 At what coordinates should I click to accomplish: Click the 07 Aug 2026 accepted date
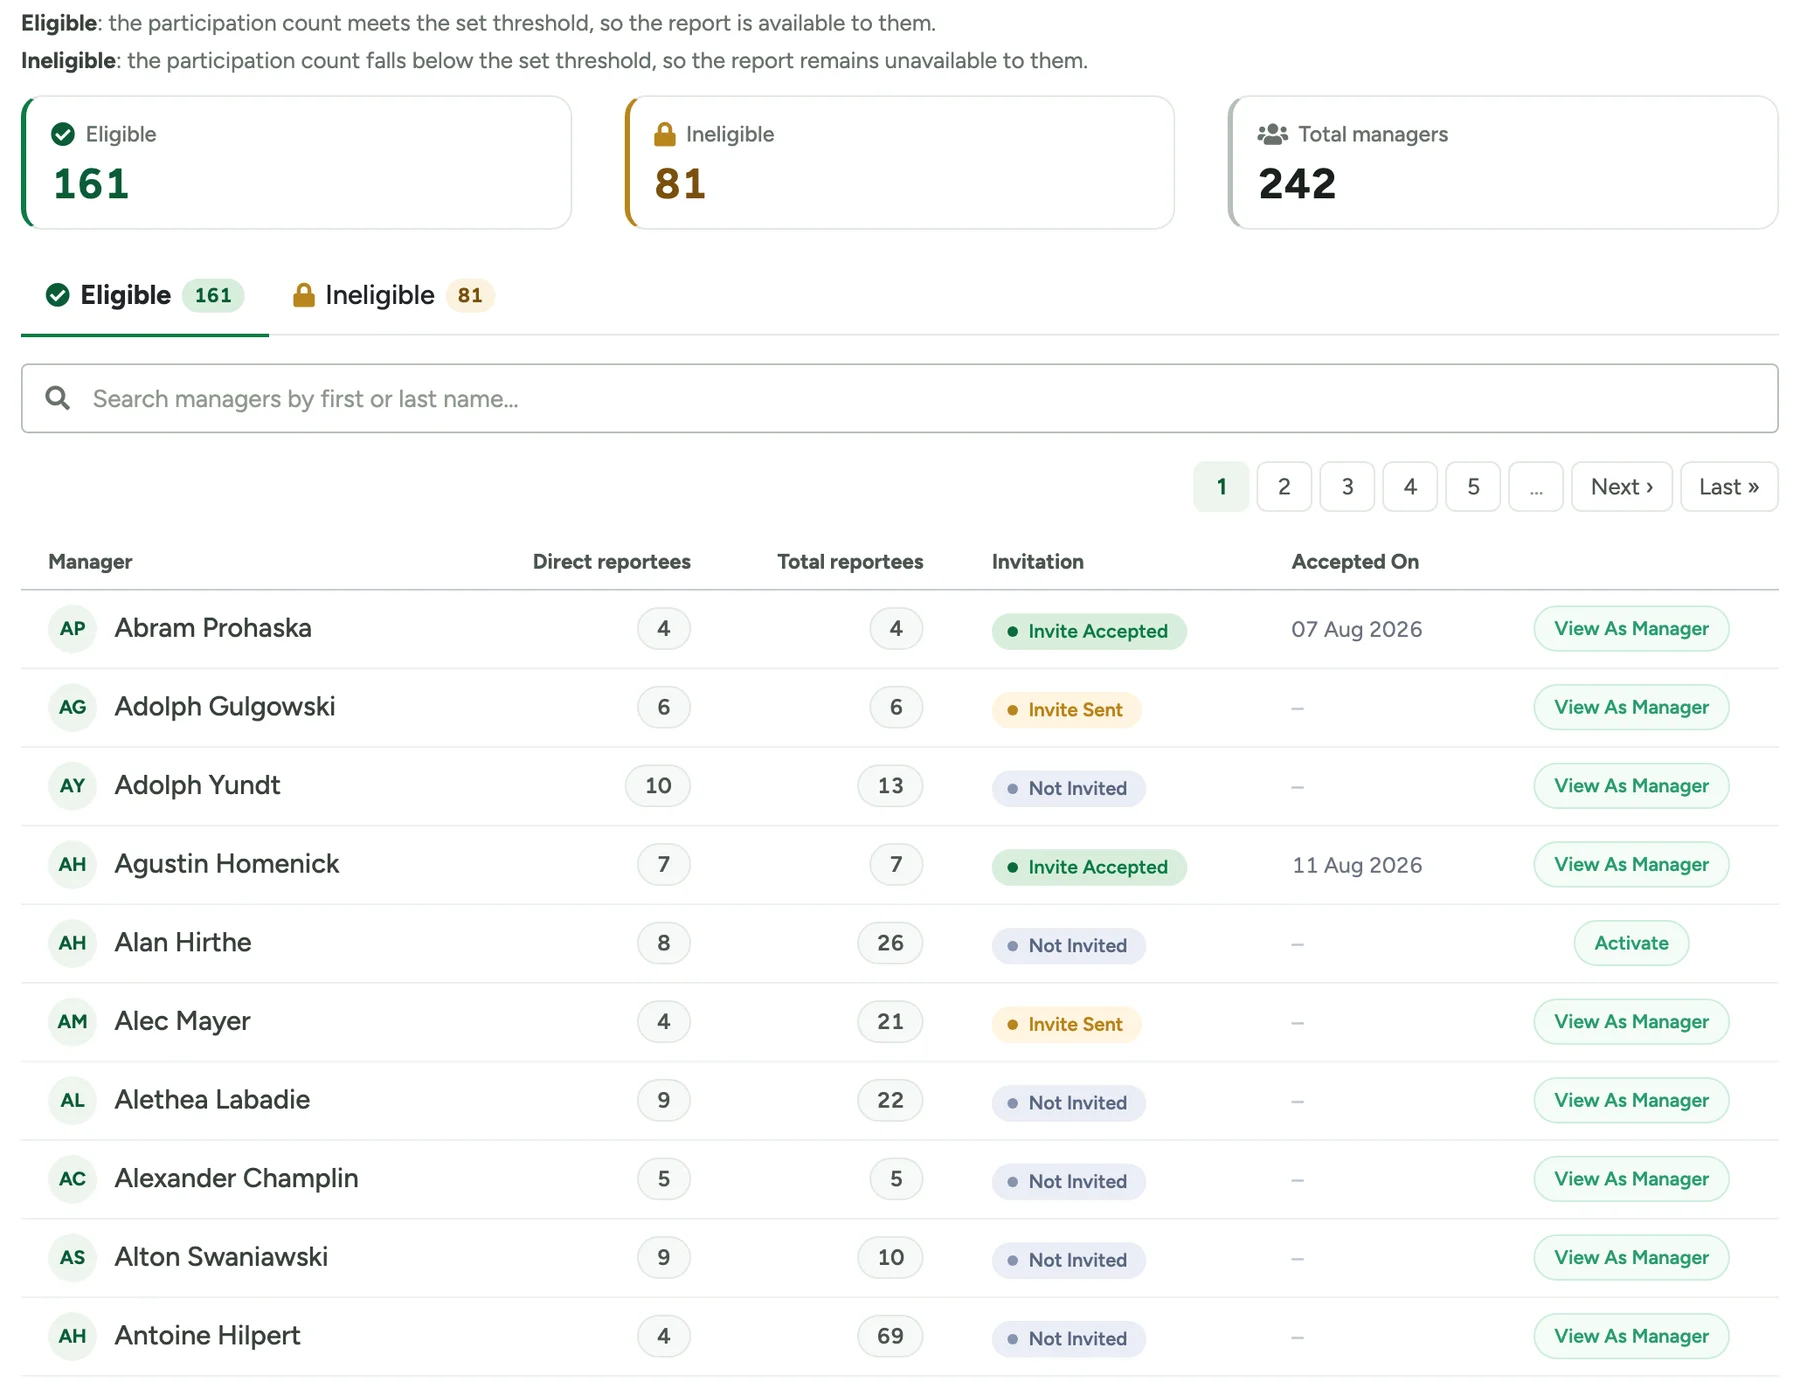1356,630
